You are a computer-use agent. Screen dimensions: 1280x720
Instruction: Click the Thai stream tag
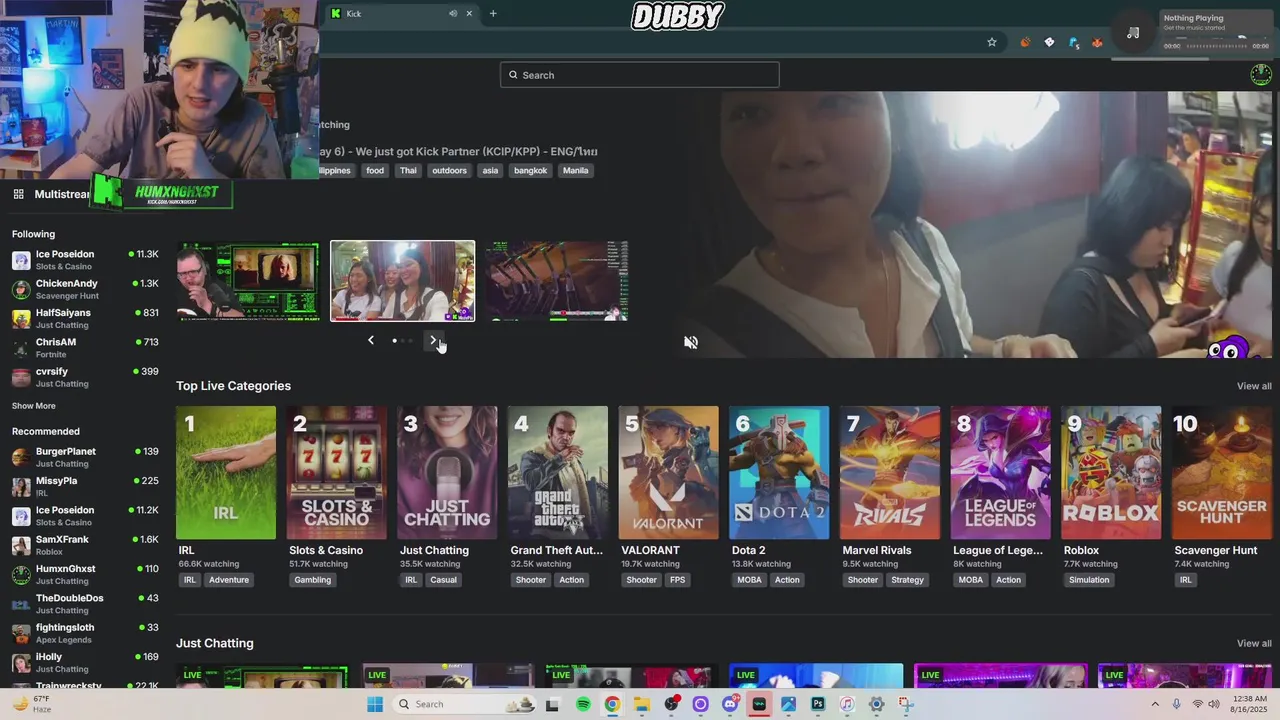point(408,170)
